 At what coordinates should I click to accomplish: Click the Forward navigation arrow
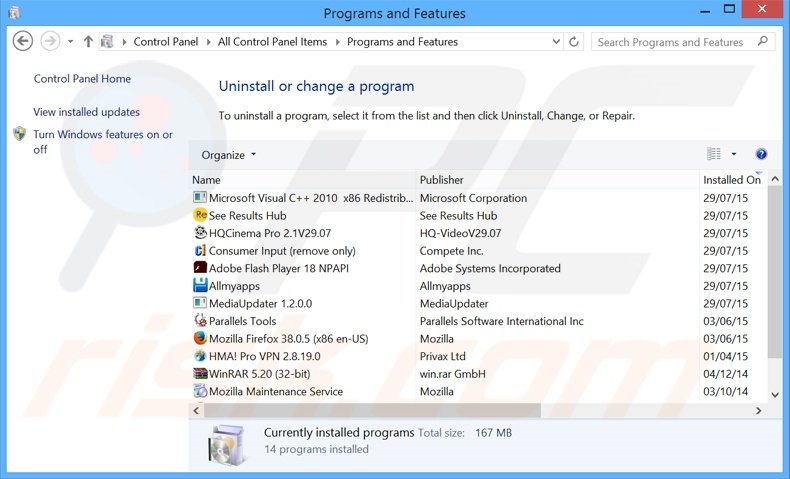pyautogui.click(x=50, y=41)
